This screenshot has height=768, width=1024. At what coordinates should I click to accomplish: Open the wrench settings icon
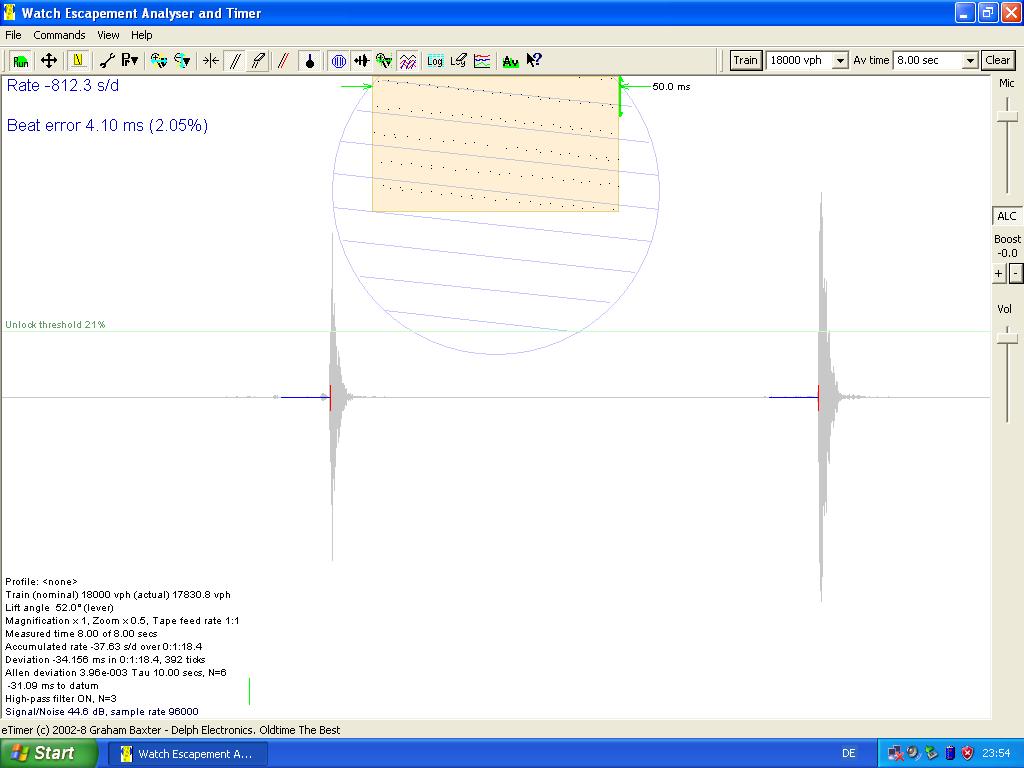tap(107, 61)
